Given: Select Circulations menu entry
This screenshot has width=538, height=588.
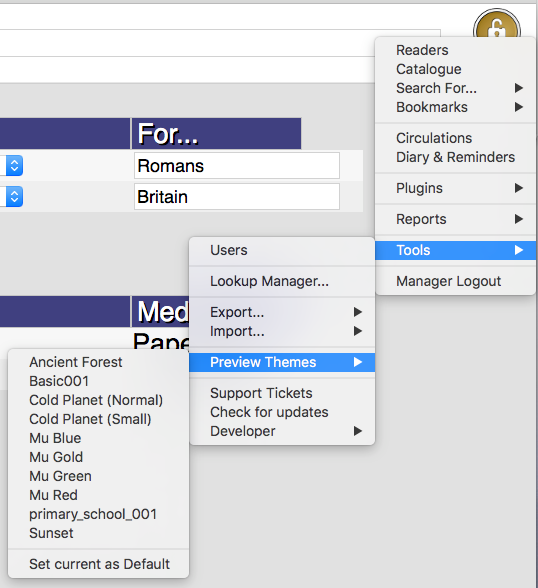Looking at the screenshot, I should (x=434, y=138).
